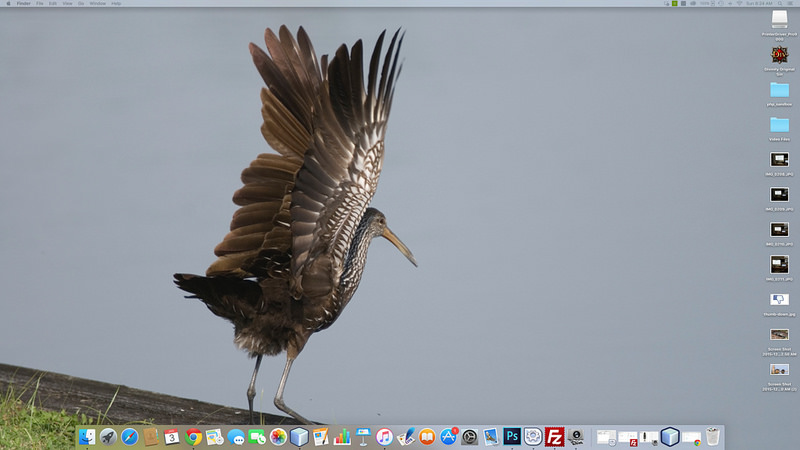Launch Keynote podium icon in Dock
The image size is (800, 450).
[363, 437]
